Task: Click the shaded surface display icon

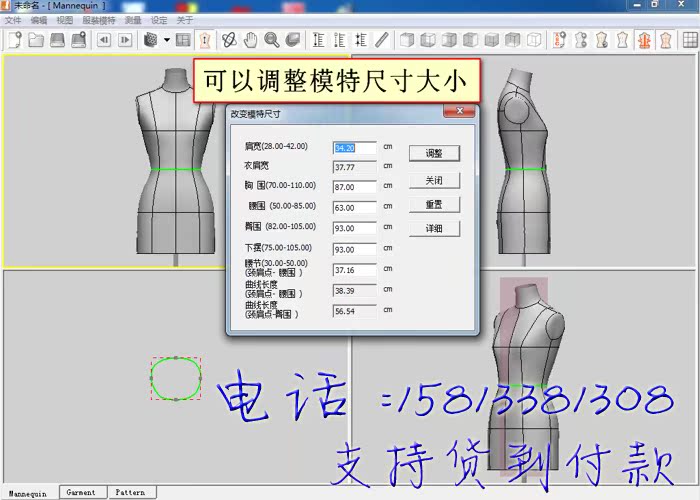Action: [x=292, y=40]
